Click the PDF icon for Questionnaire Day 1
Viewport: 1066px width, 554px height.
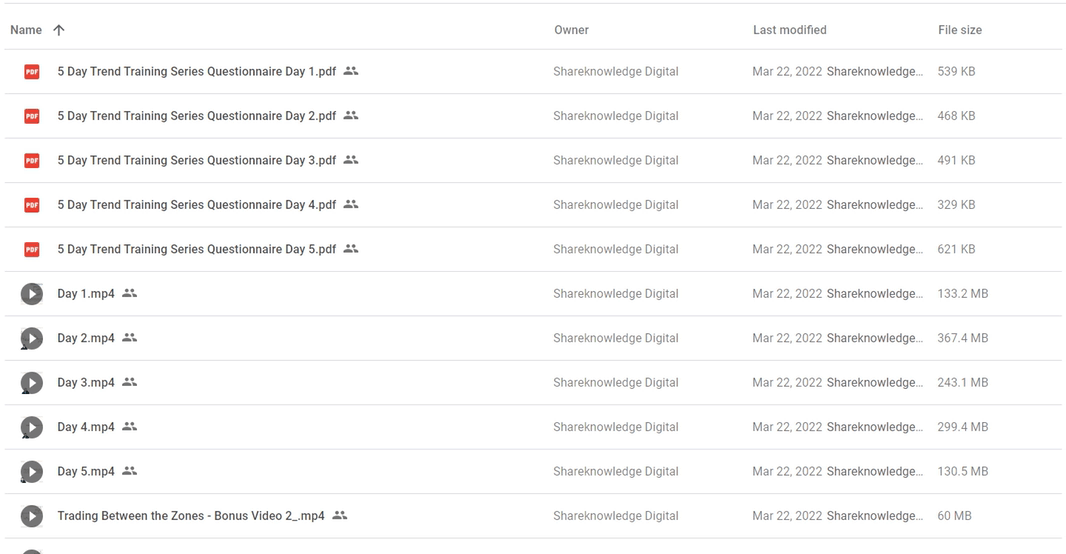31,71
